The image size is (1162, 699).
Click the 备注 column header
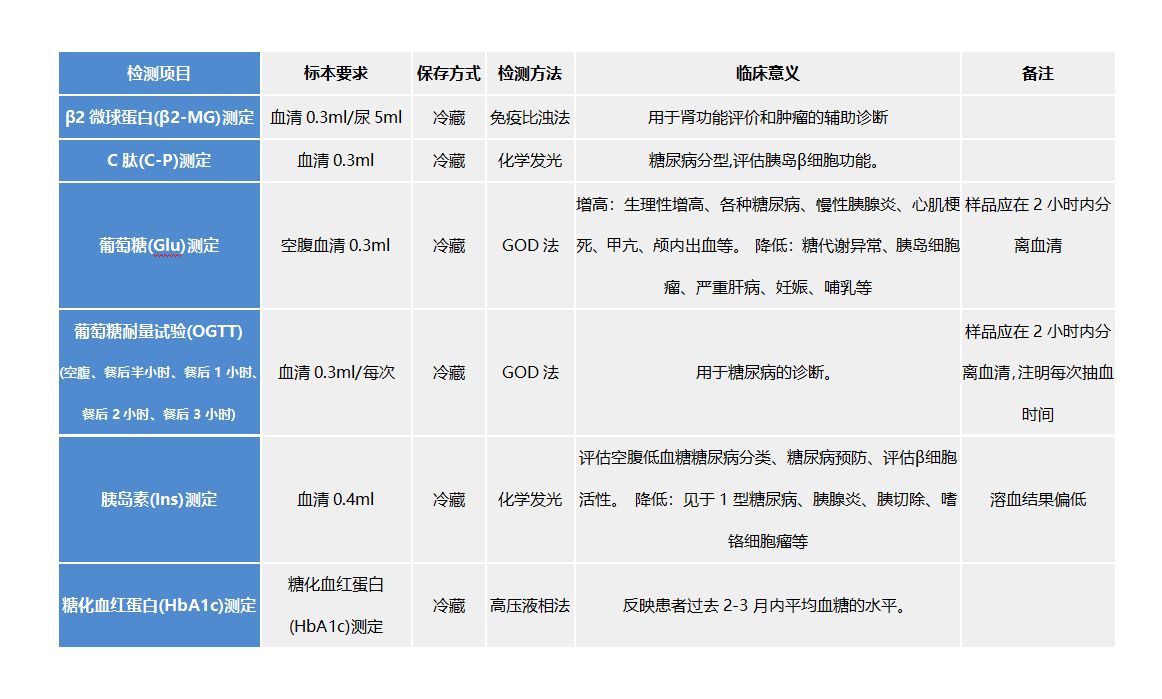(1038, 73)
